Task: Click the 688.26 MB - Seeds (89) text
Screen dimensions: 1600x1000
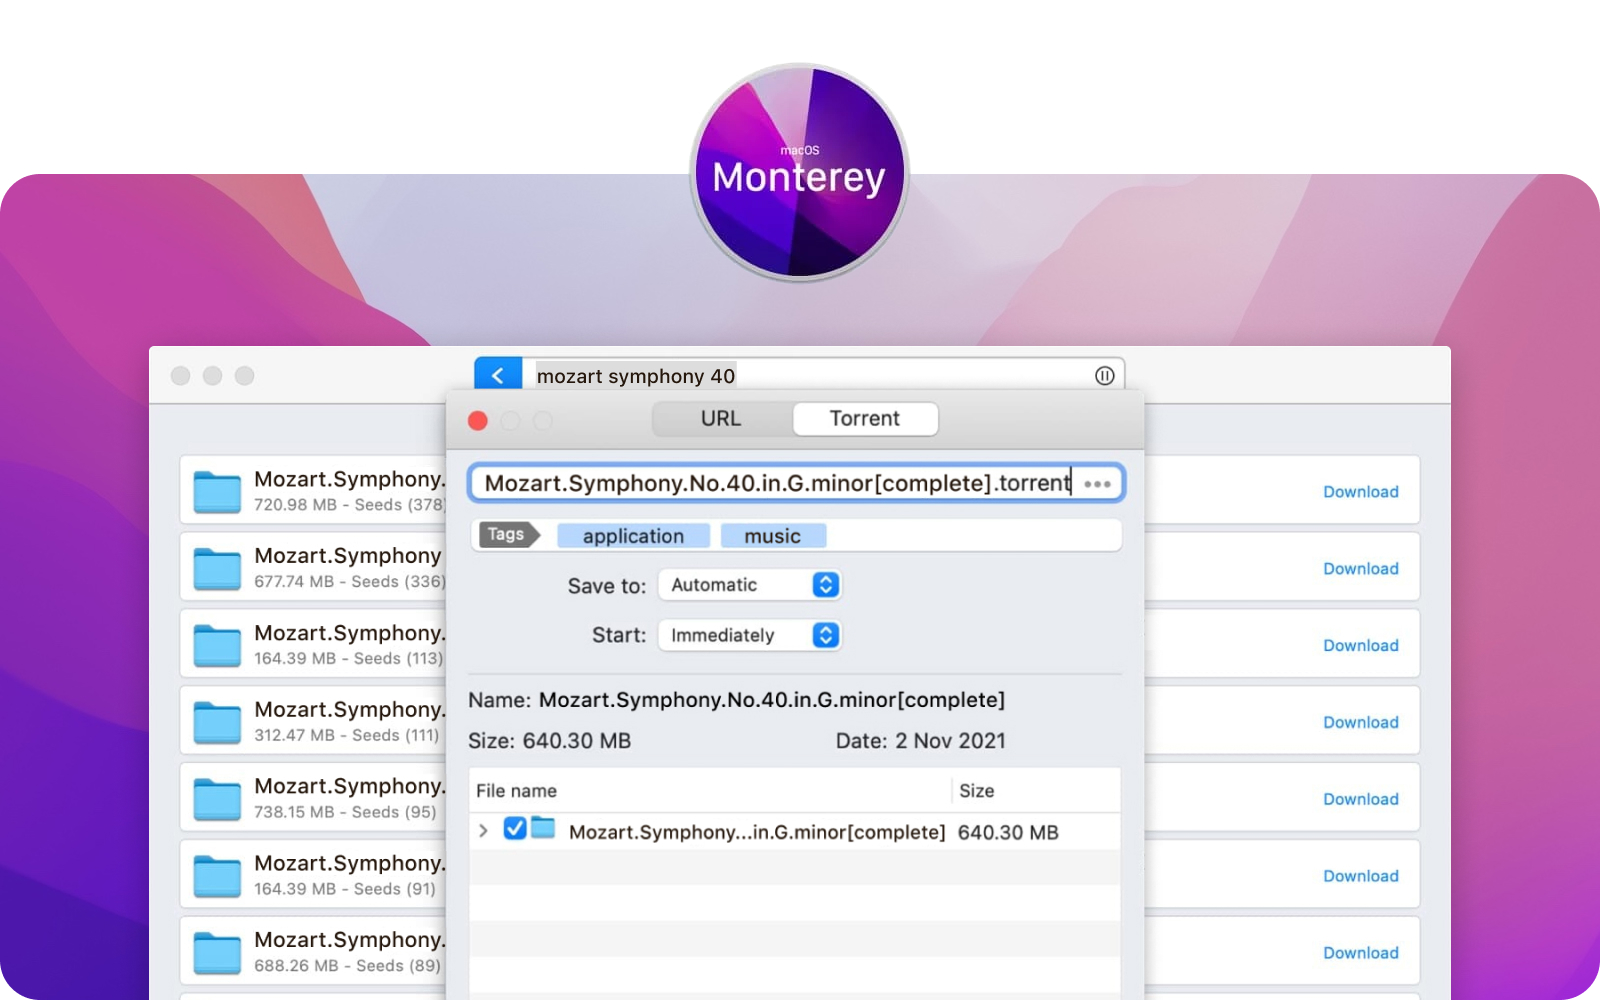Action: [347, 966]
